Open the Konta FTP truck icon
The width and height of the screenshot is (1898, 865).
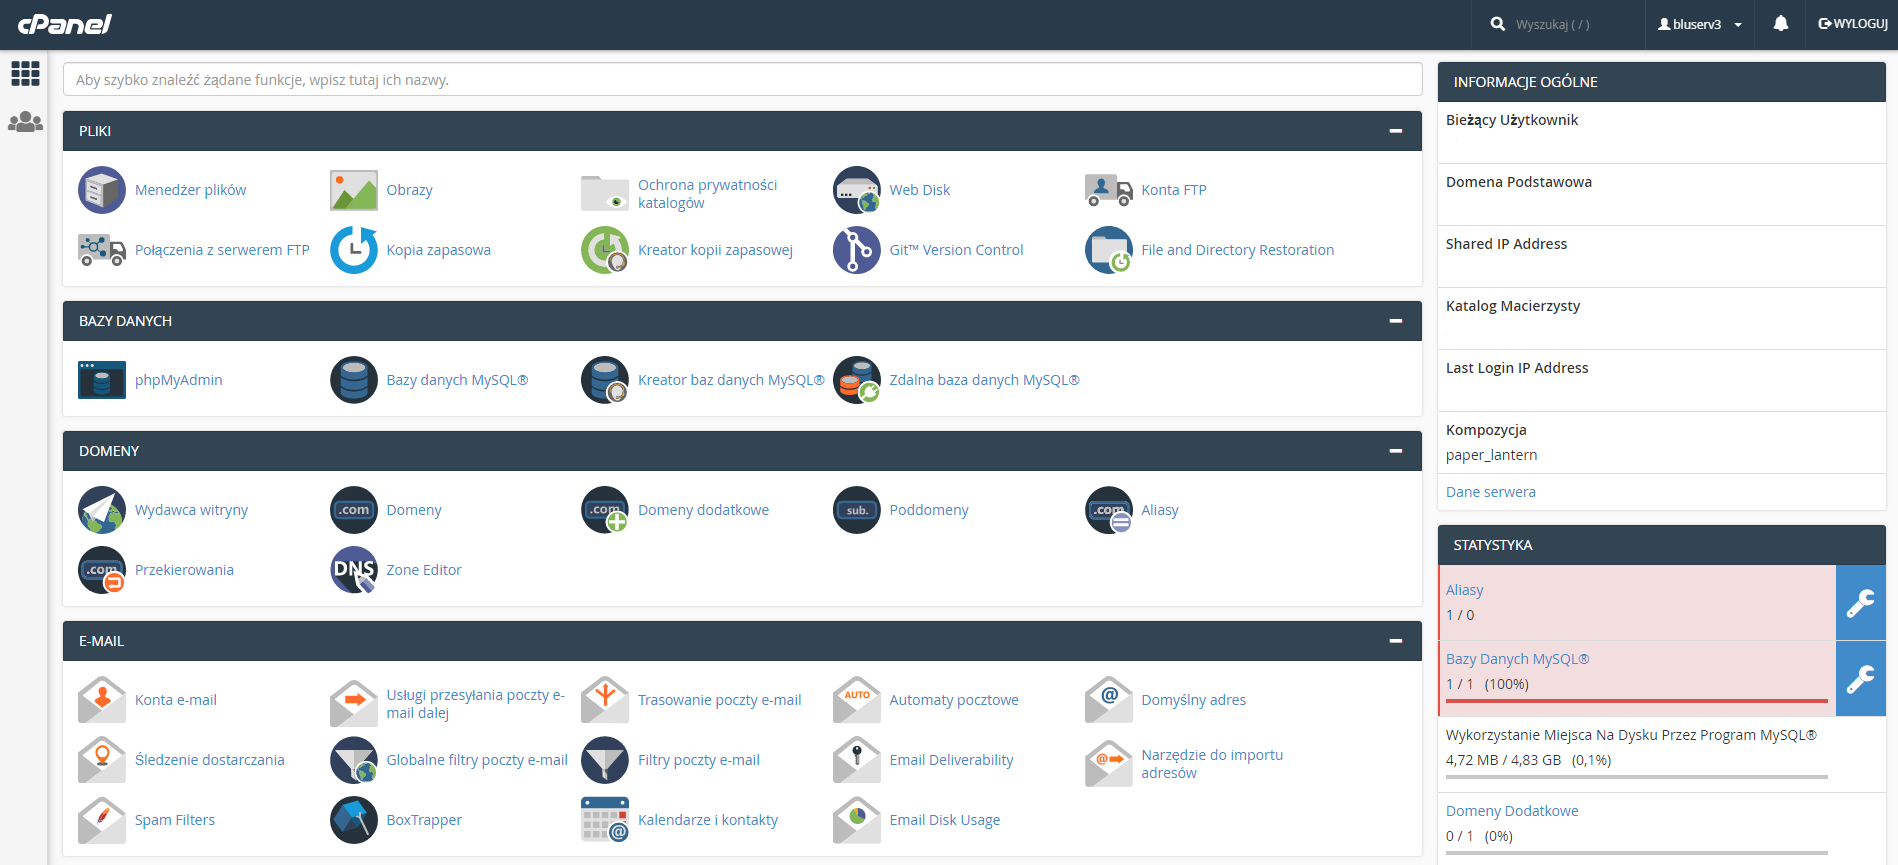[1109, 190]
